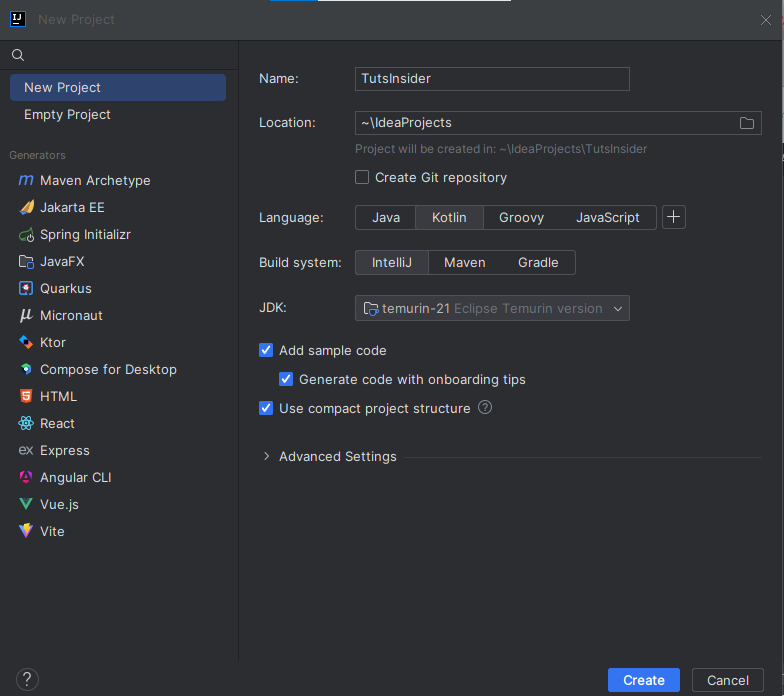Screen dimensions: 784x696
Task: Pick JavaScript language option
Action: tap(608, 218)
